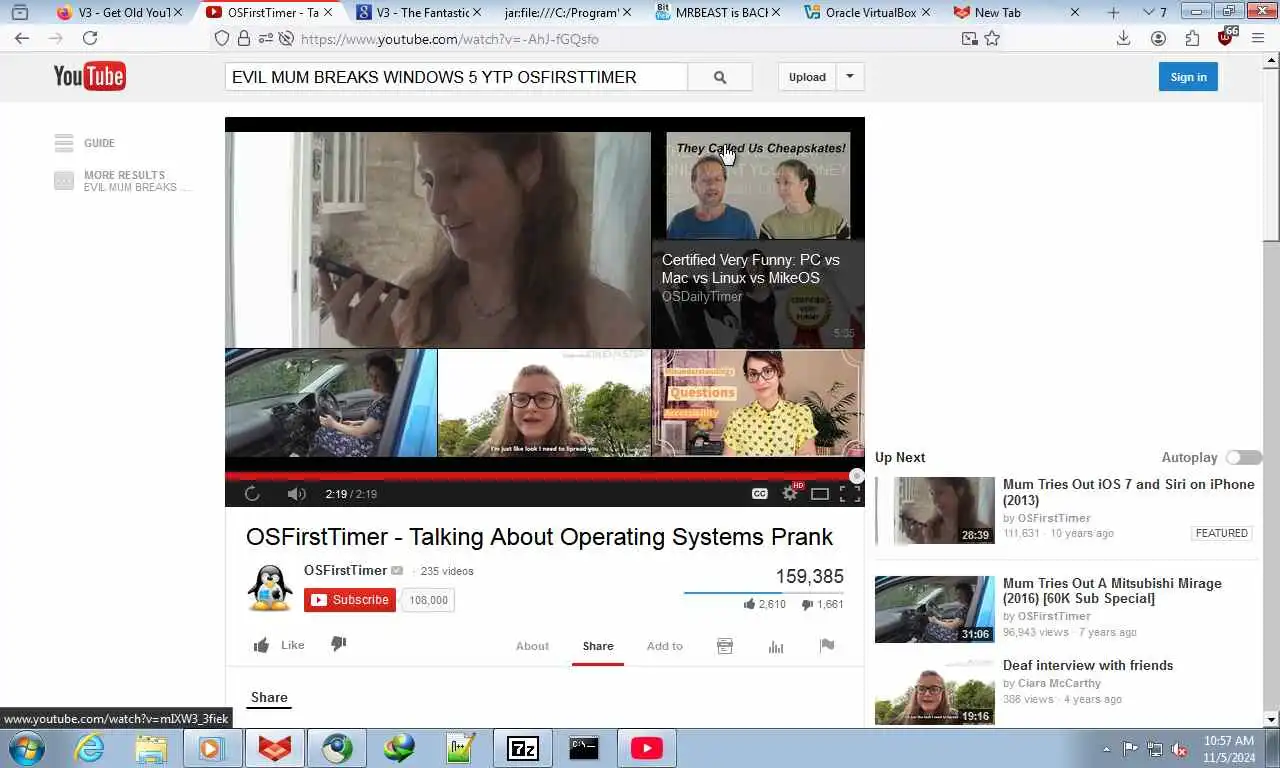Open the Add to option
The image size is (1280, 768).
[664, 646]
